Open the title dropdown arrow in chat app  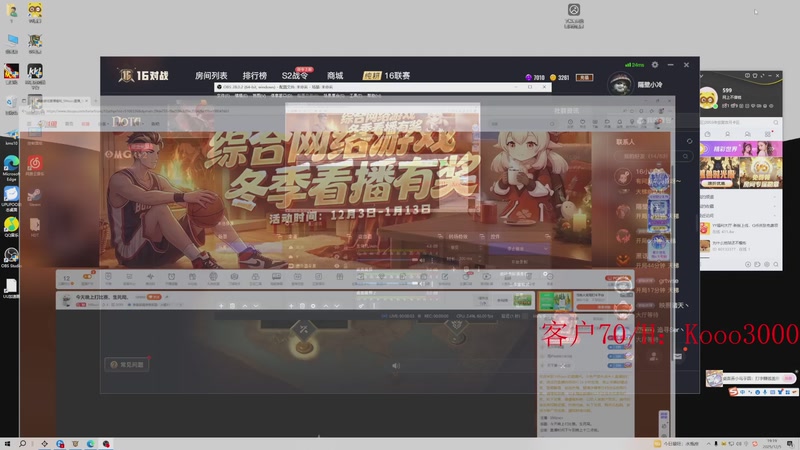point(702,76)
